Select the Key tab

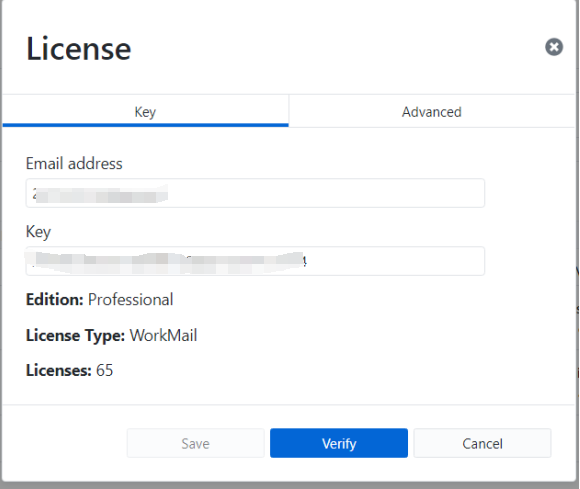pos(145,112)
